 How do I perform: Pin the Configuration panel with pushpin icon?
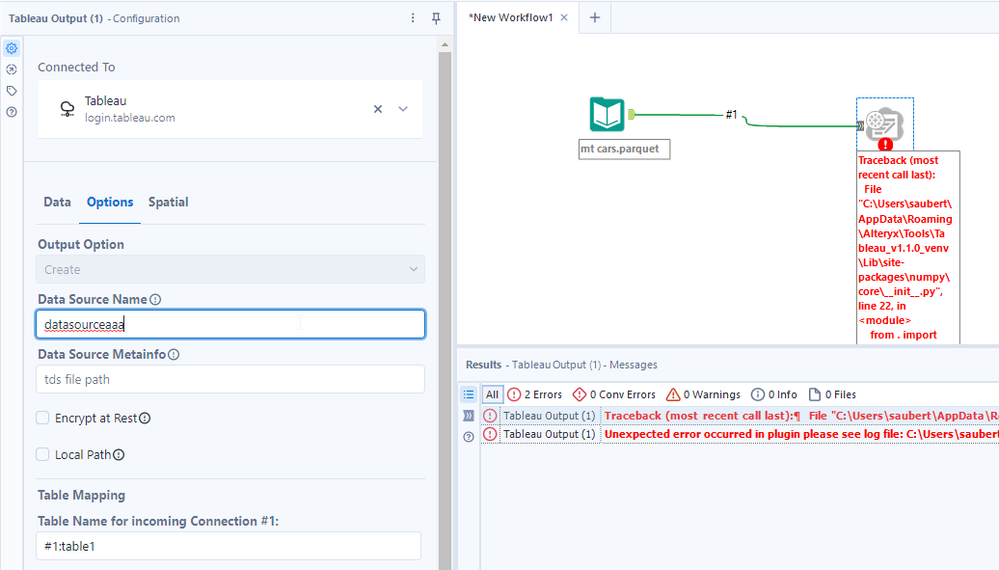pos(436,18)
